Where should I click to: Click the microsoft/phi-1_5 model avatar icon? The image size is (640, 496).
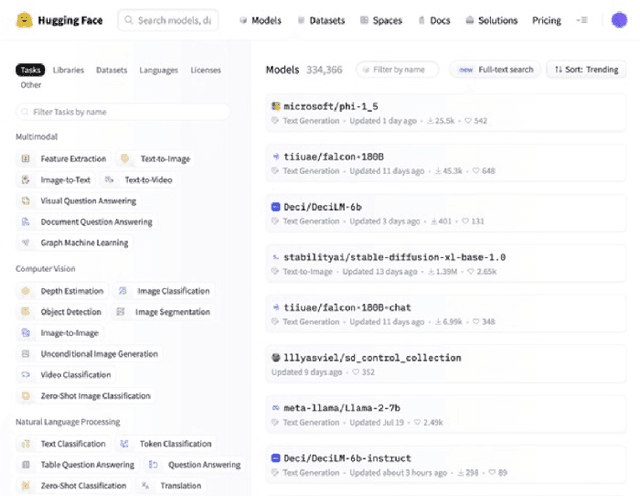point(276,106)
